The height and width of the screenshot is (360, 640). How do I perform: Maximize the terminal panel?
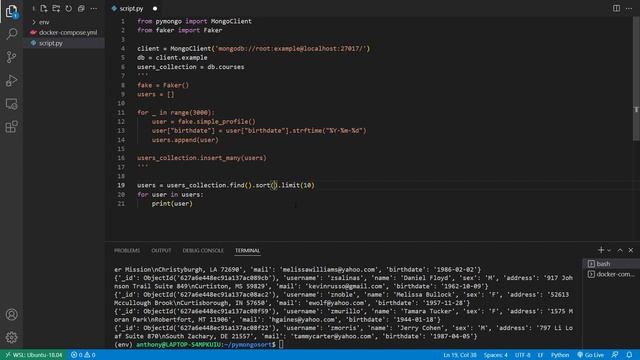tap(620, 250)
